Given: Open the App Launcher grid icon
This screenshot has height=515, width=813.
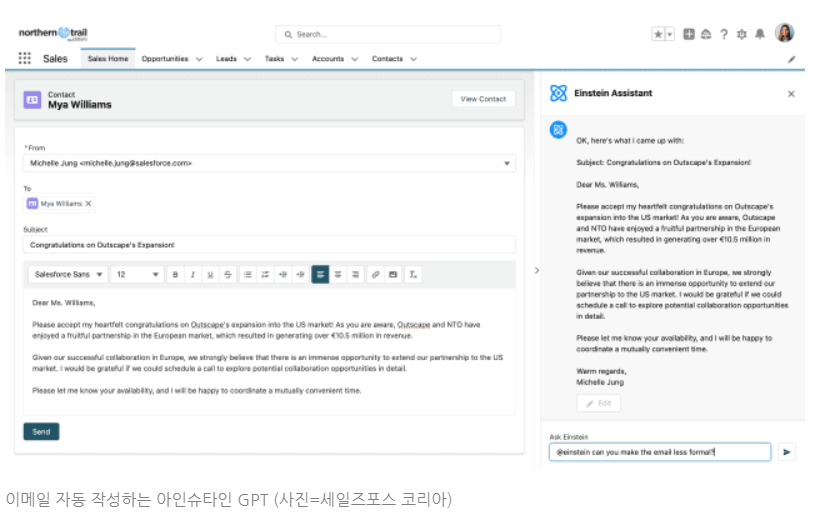Looking at the screenshot, I should click(24, 58).
